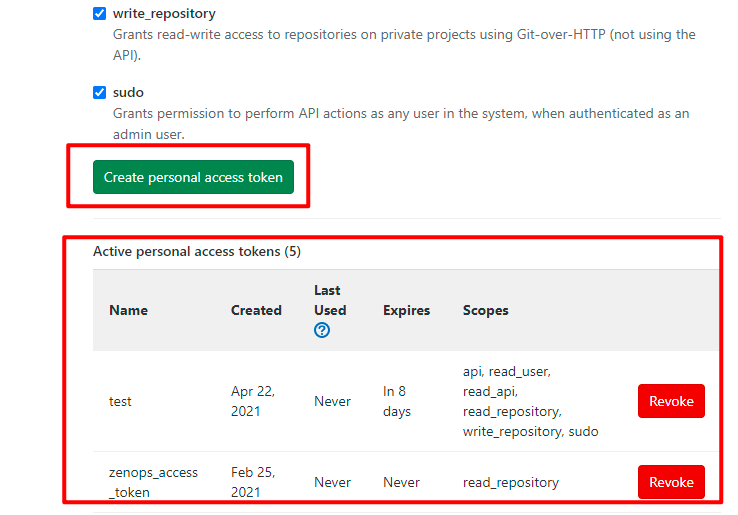Click the Create personal access token button
Image resolution: width=738 pixels, height=515 pixels.
[x=193, y=177]
